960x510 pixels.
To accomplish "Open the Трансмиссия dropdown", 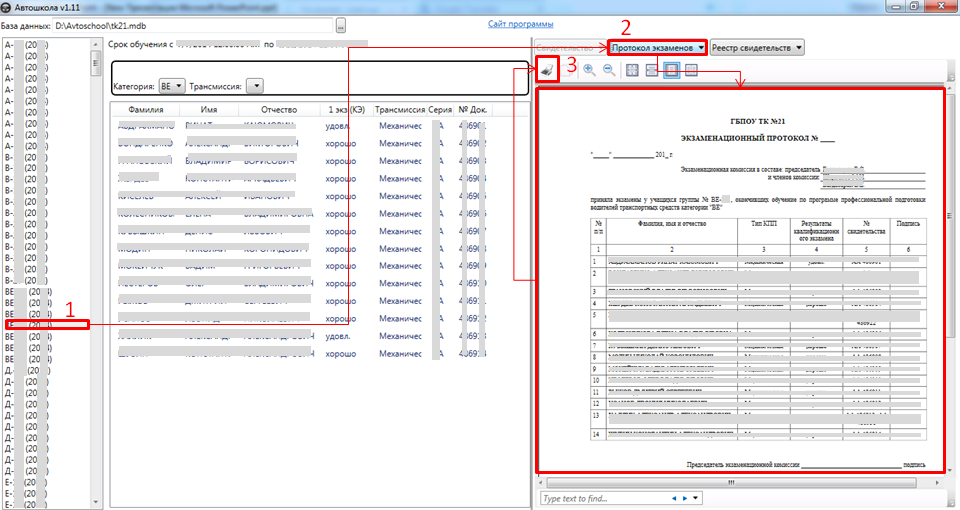I will pyautogui.click(x=254, y=87).
